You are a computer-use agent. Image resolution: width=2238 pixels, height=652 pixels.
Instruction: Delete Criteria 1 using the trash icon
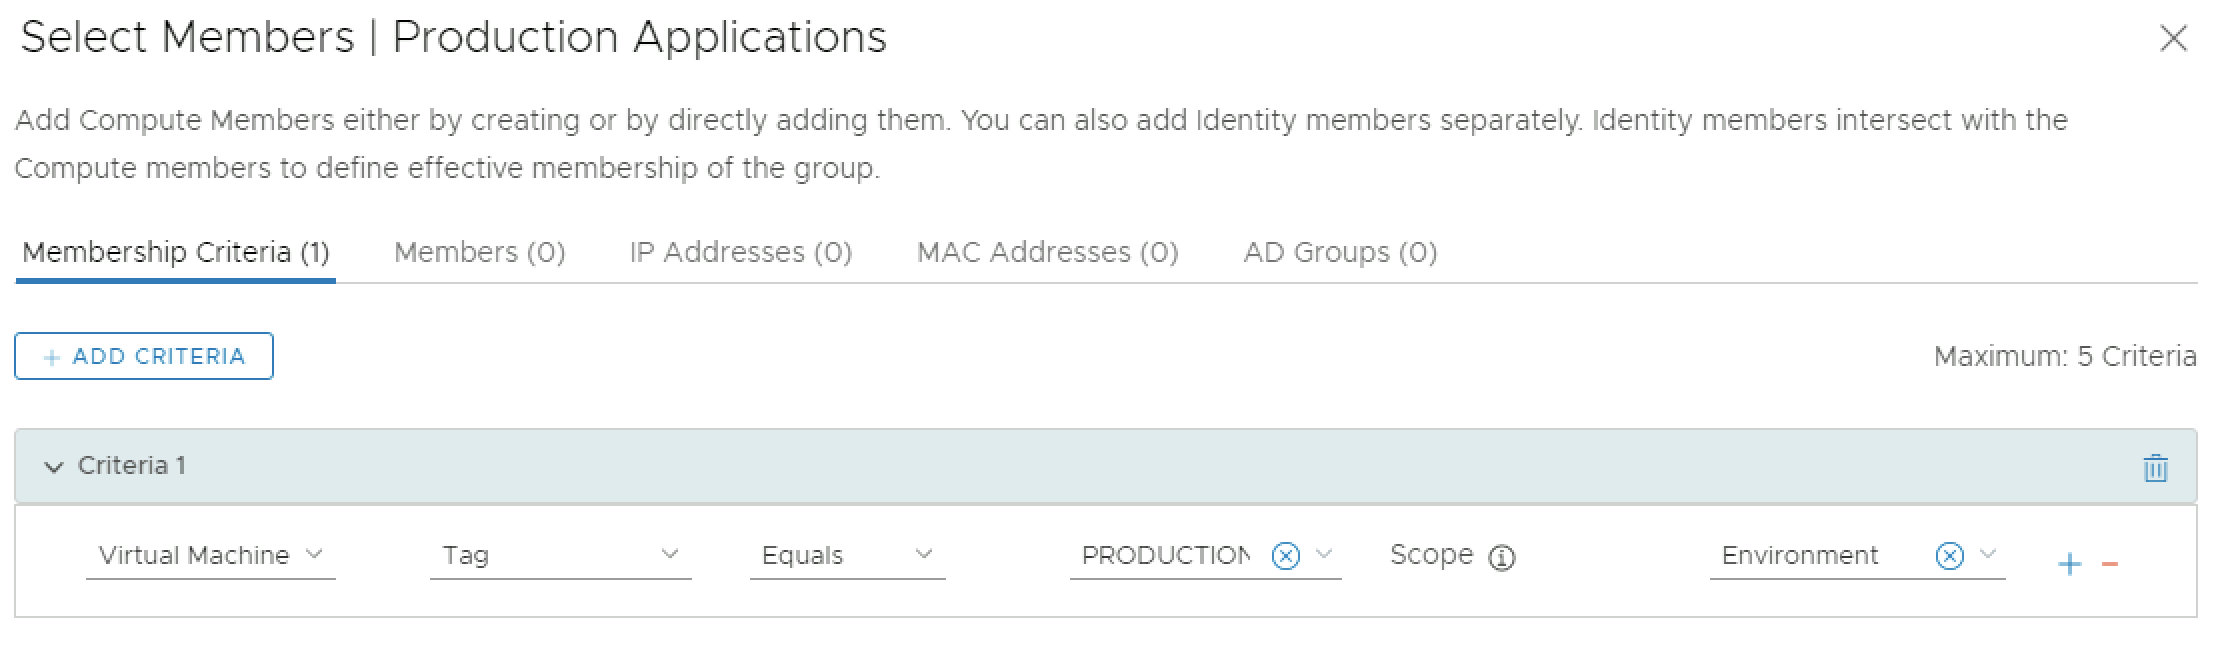[x=2155, y=467]
